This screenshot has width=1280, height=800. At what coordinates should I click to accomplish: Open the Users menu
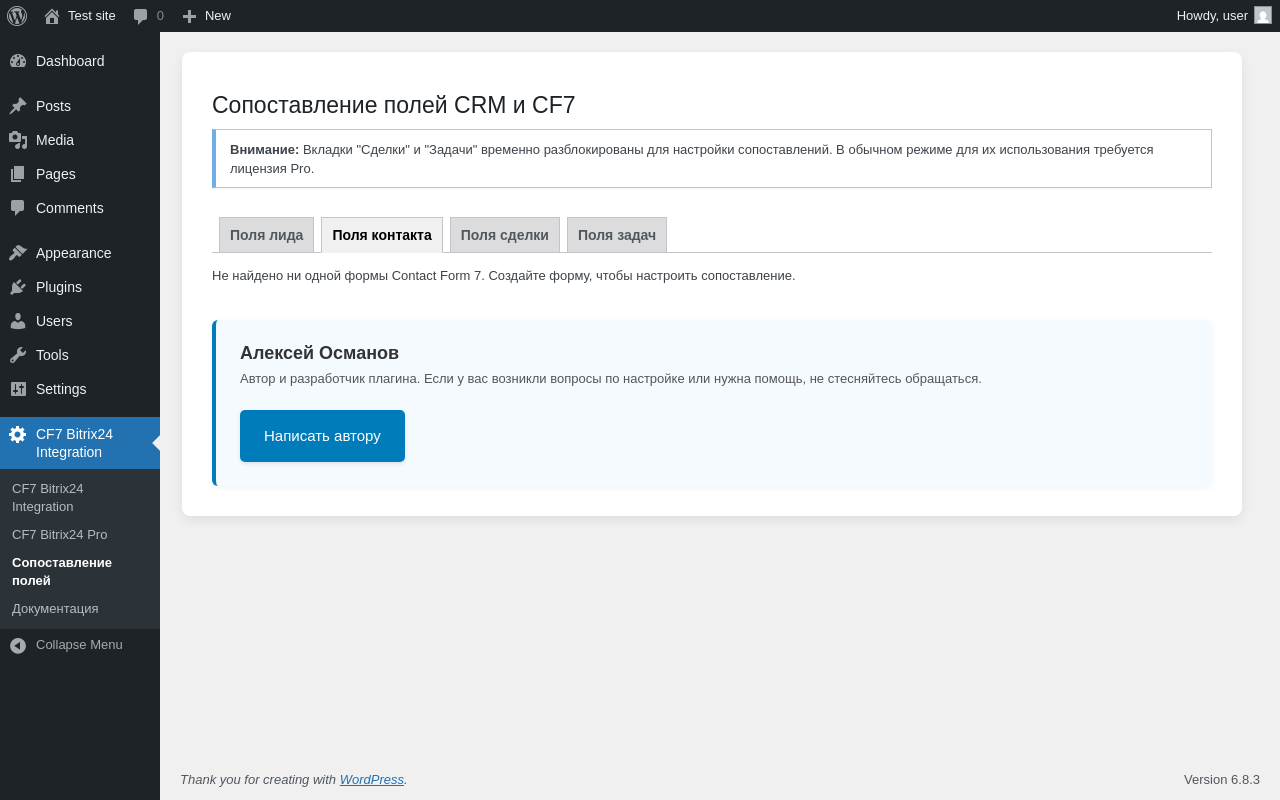click(x=80, y=321)
